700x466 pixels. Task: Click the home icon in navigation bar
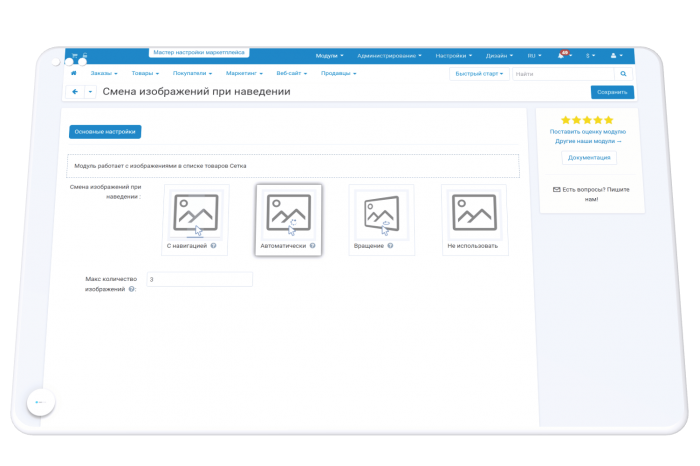click(74, 73)
